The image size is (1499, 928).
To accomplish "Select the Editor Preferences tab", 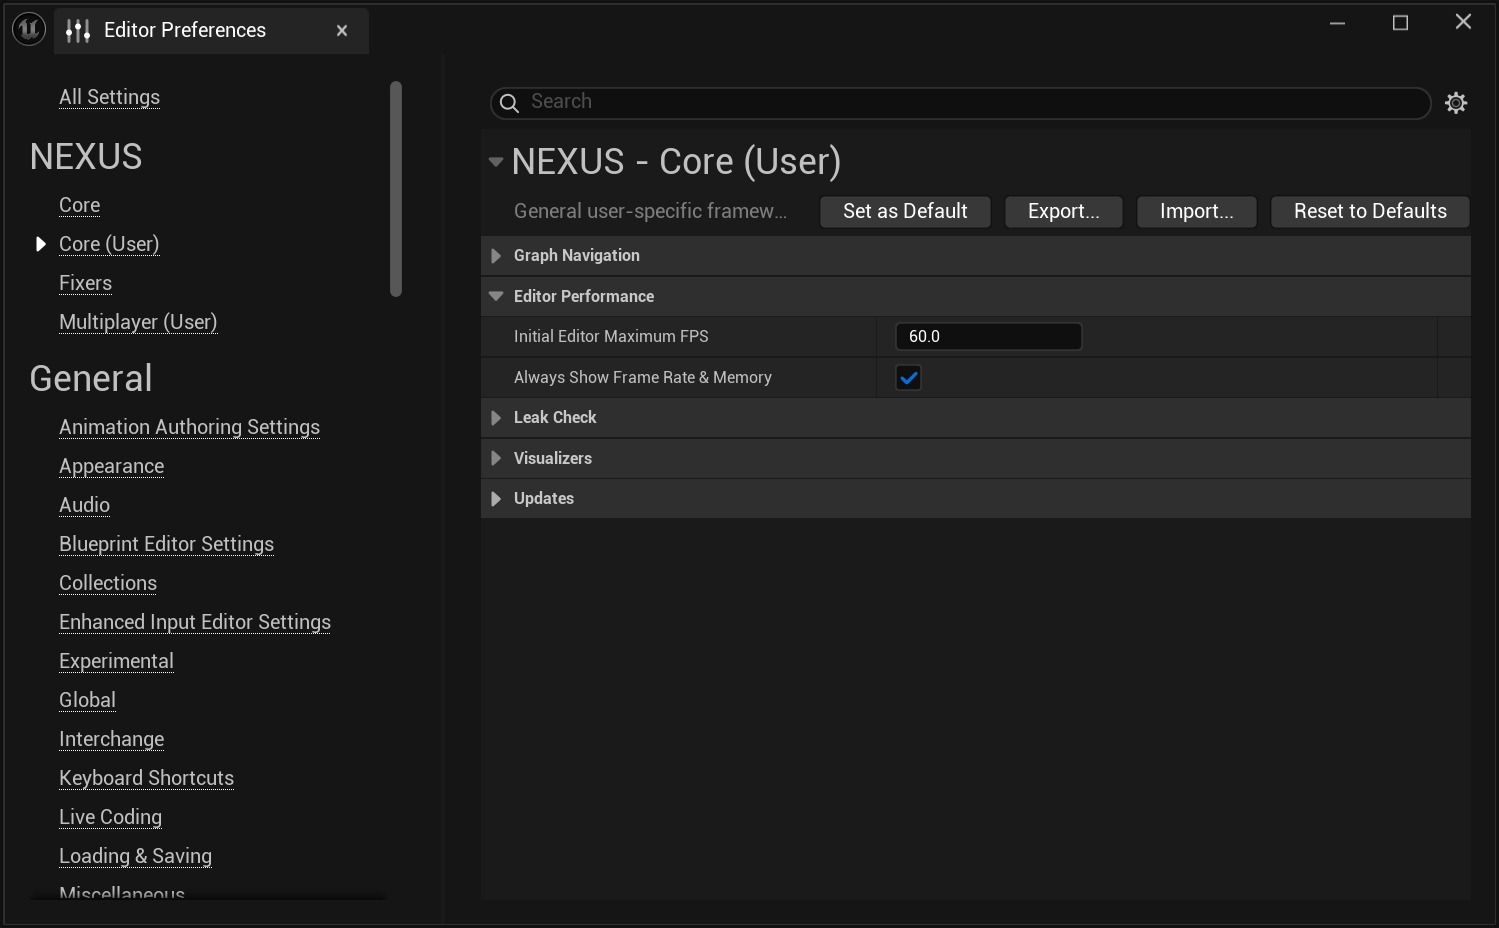I will coord(185,30).
